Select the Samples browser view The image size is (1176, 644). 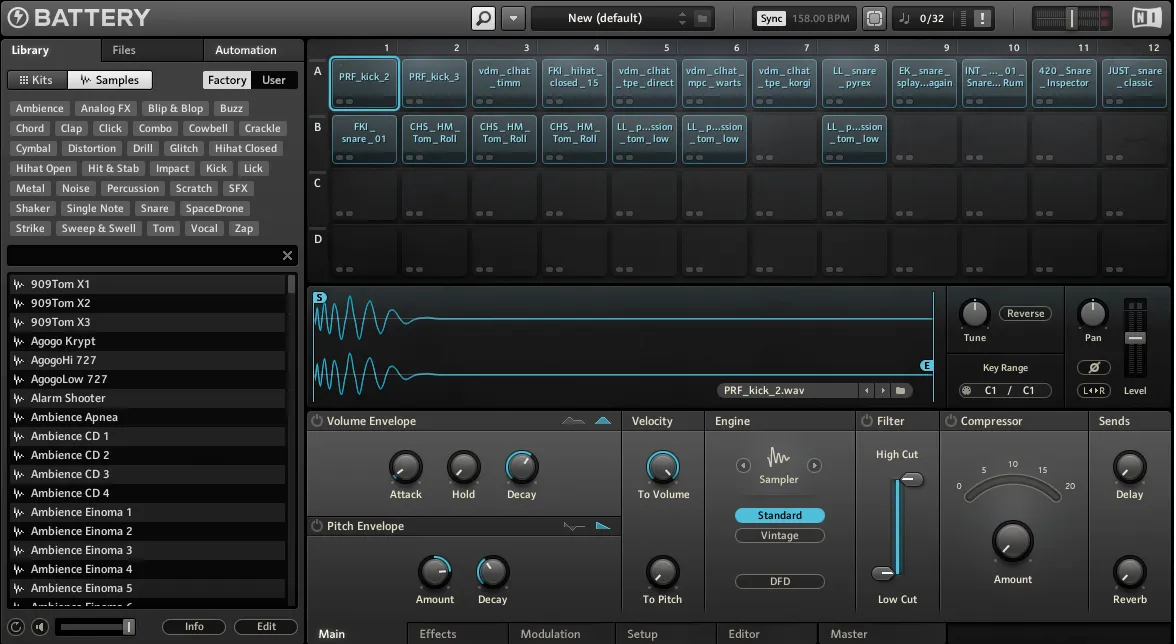[110, 80]
